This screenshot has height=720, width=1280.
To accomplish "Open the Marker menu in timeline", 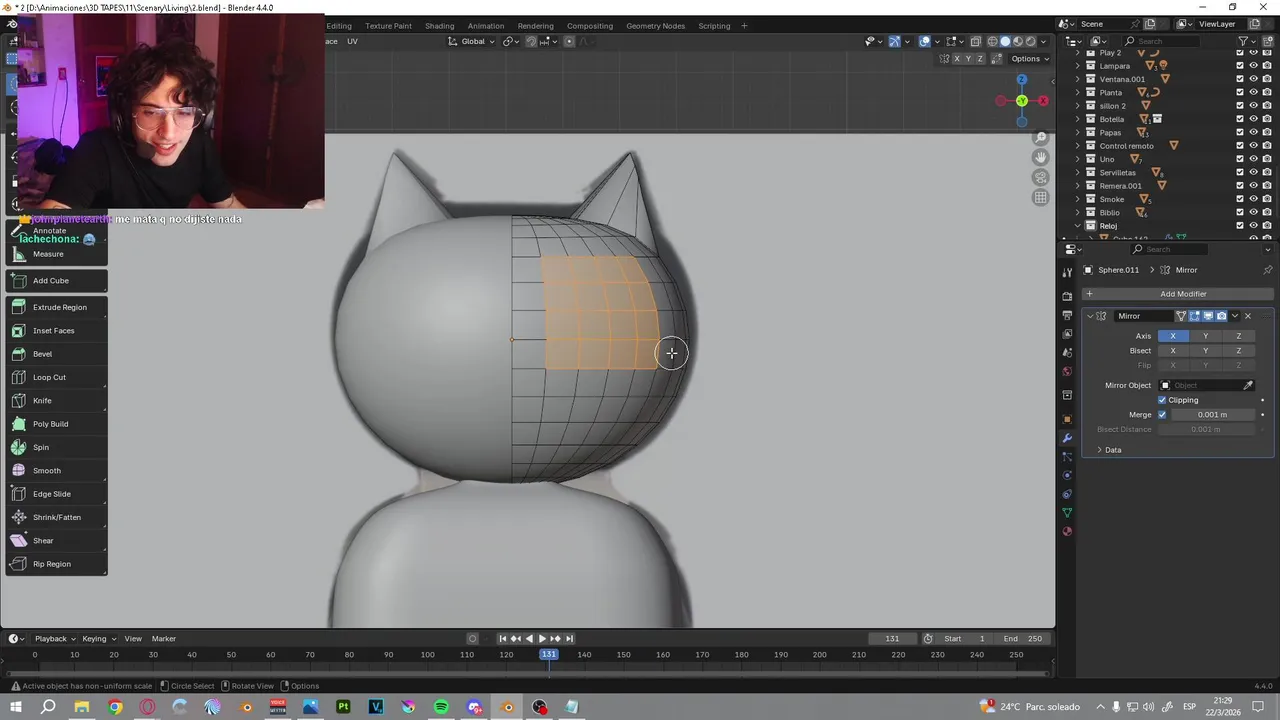I will (x=163, y=639).
